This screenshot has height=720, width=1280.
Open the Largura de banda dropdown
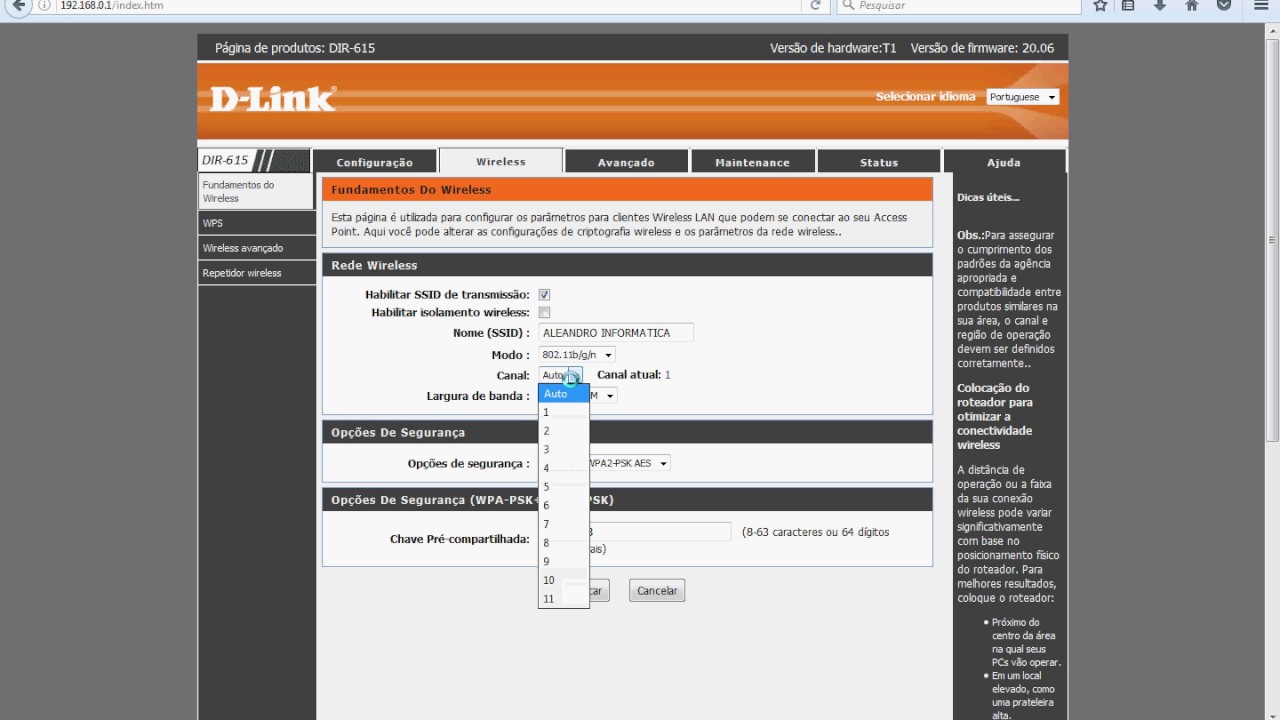604,396
